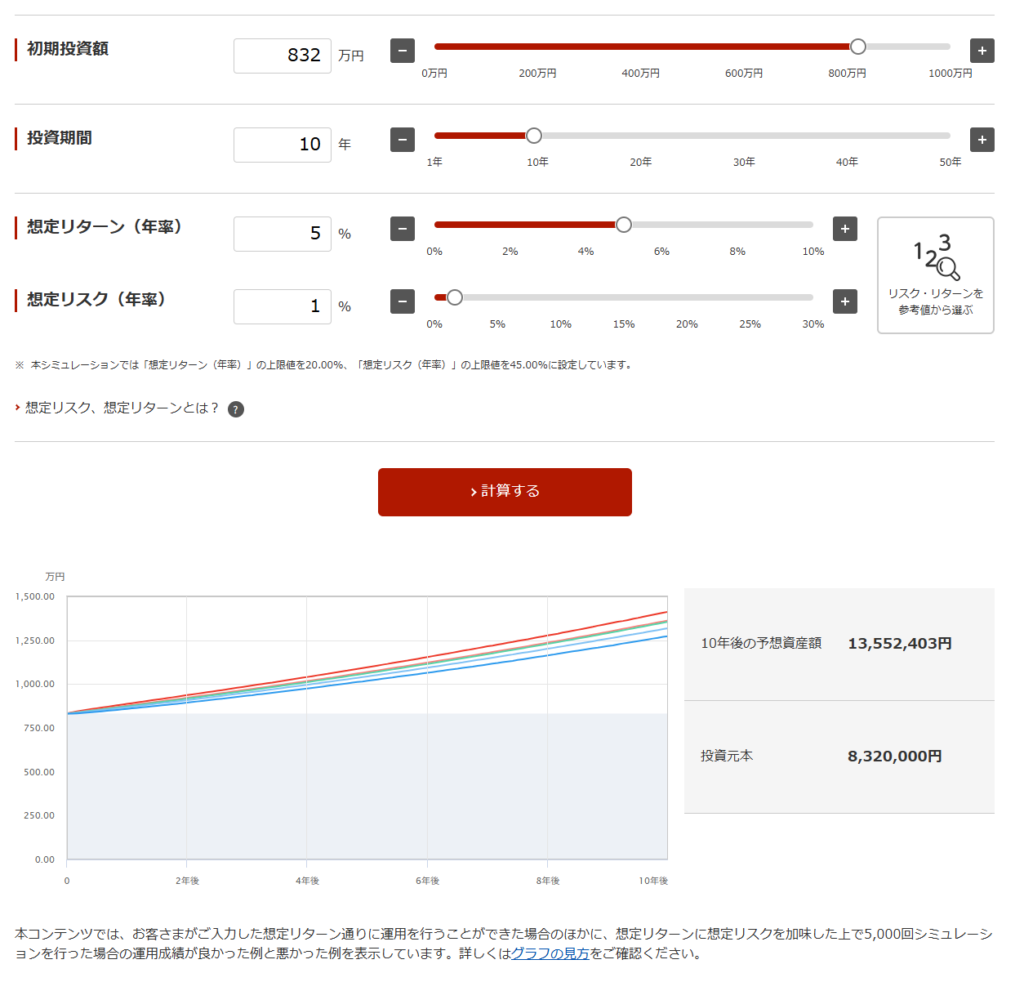1024x982 pixels.
Task: Click the 想定リターン slider handle
Action: click(624, 225)
